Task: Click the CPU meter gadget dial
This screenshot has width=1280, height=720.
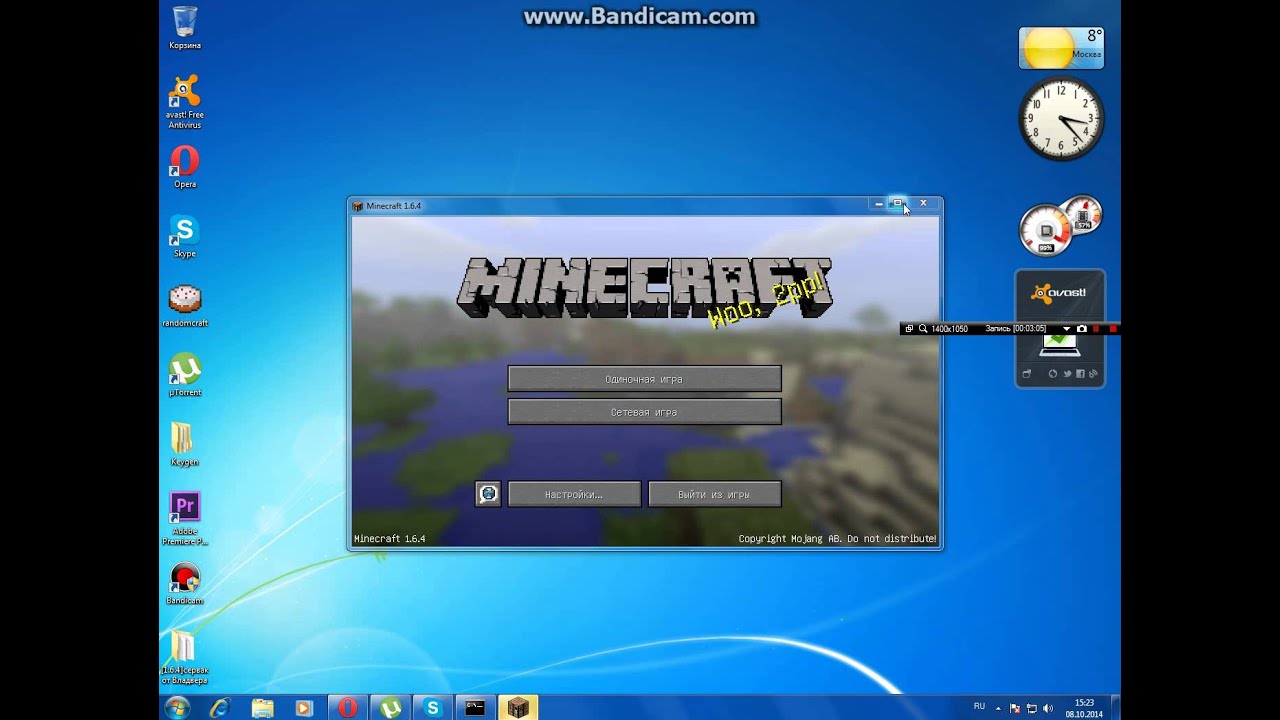Action: coord(1045,230)
